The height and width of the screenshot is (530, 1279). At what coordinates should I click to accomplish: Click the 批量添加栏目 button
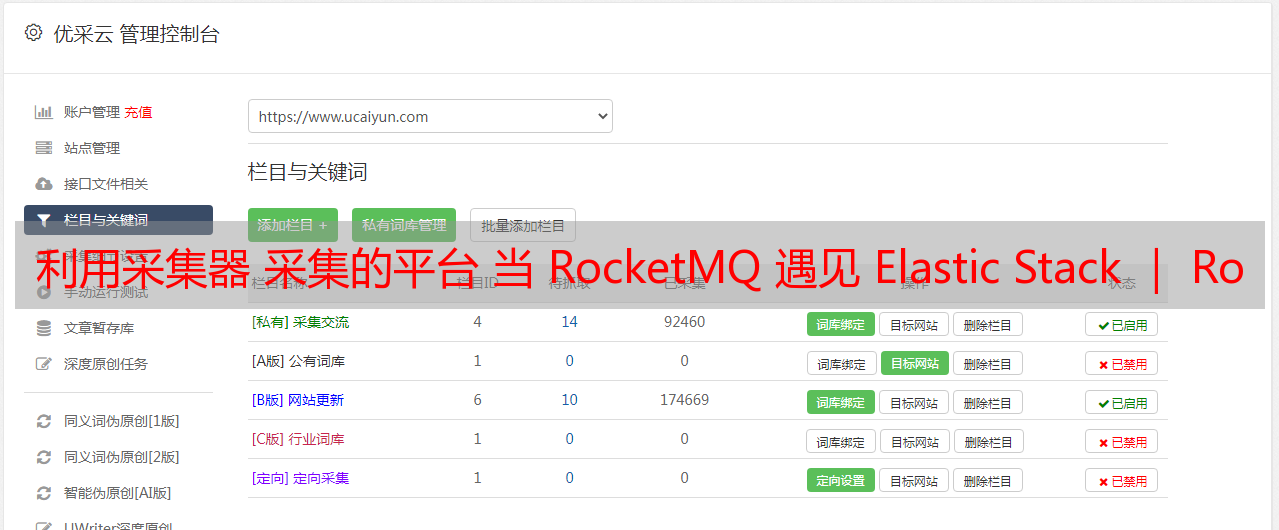(523, 225)
